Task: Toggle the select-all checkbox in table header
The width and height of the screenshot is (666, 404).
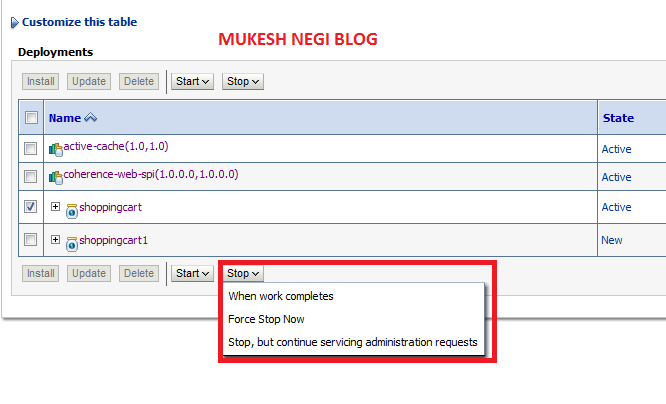Action: point(31,117)
